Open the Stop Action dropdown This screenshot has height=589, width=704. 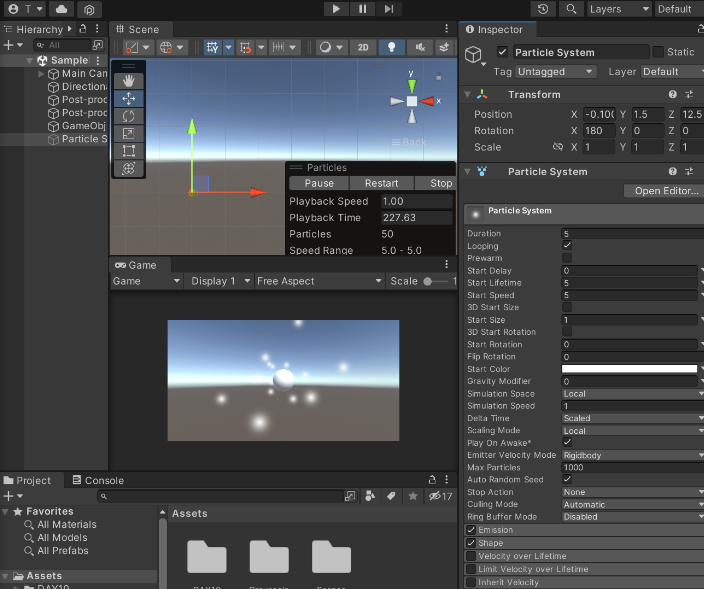[633, 492]
